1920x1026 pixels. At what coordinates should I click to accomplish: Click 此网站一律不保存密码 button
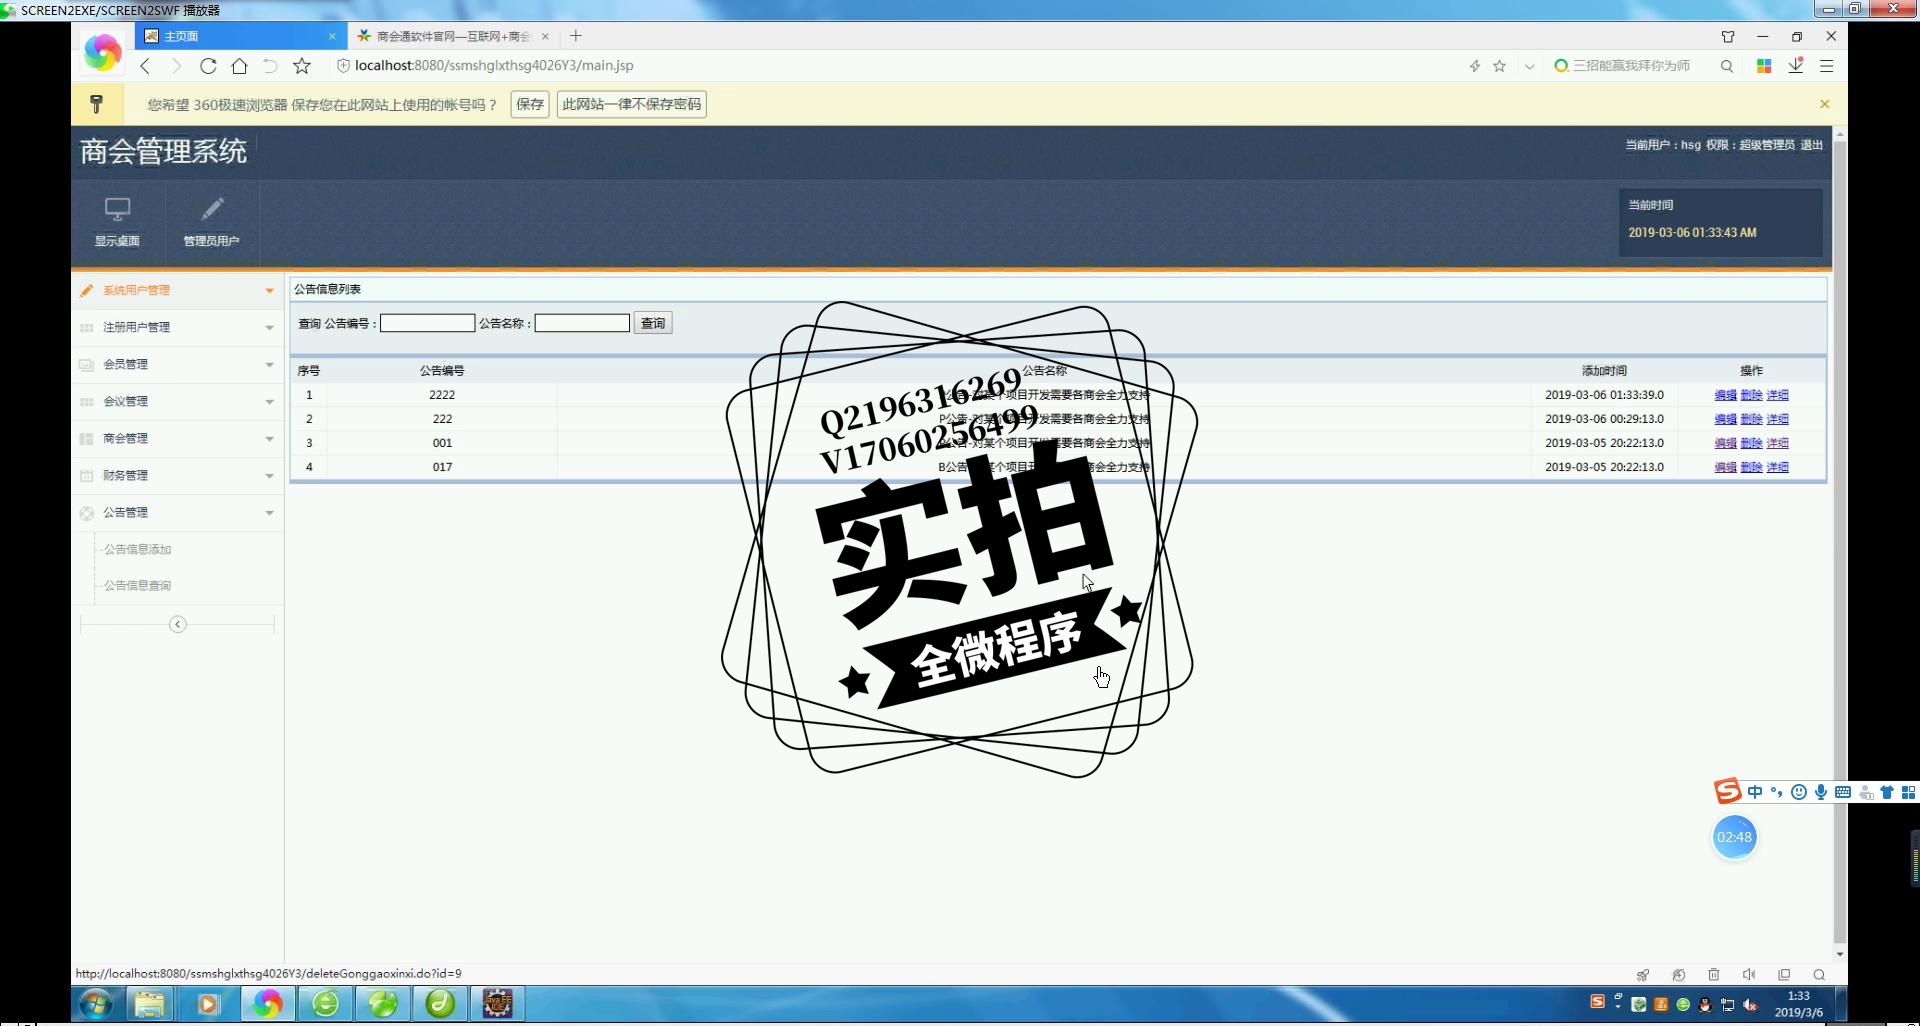pos(632,104)
